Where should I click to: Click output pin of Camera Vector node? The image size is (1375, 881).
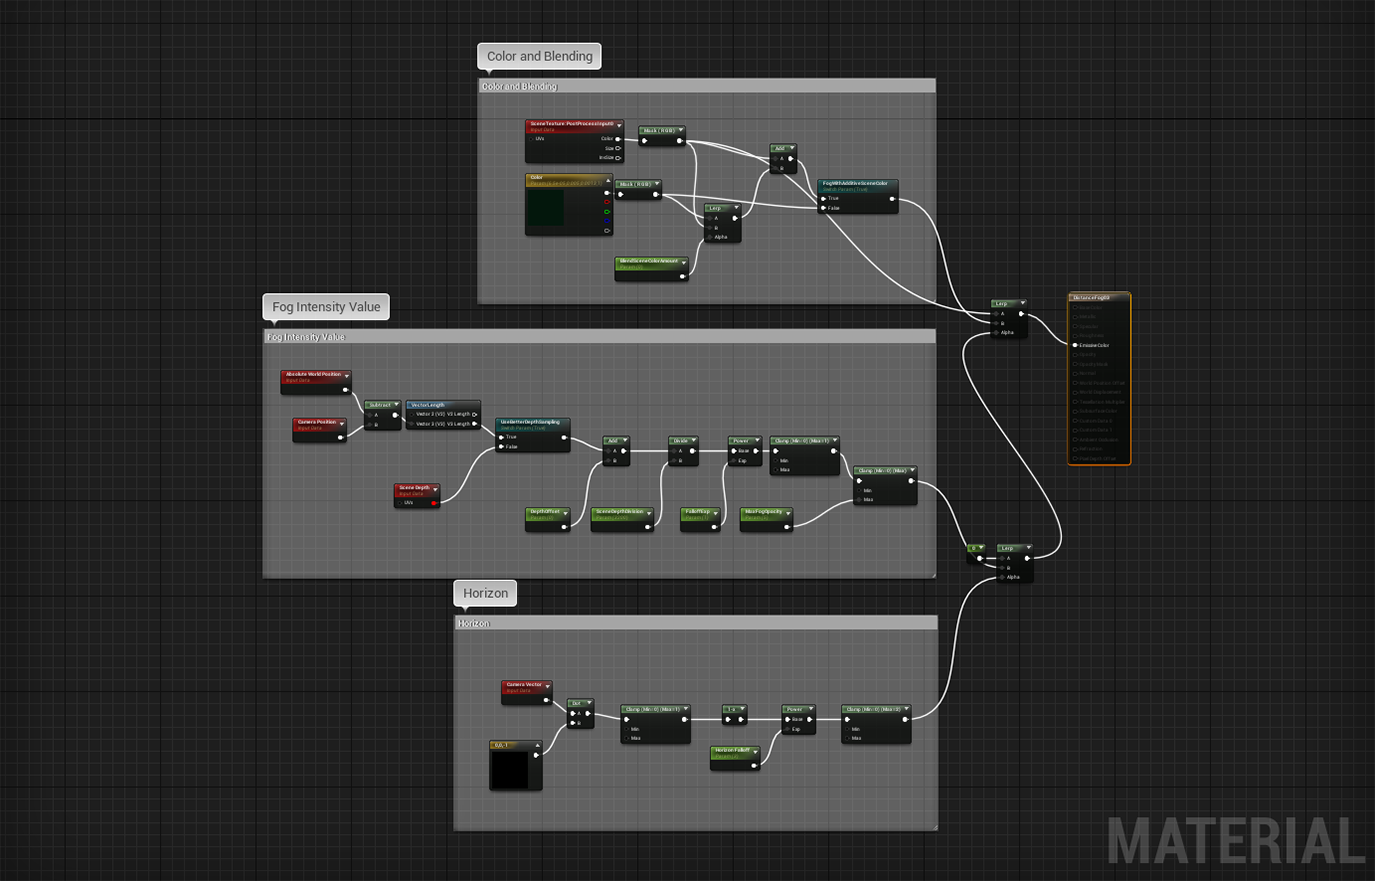[x=546, y=699]
